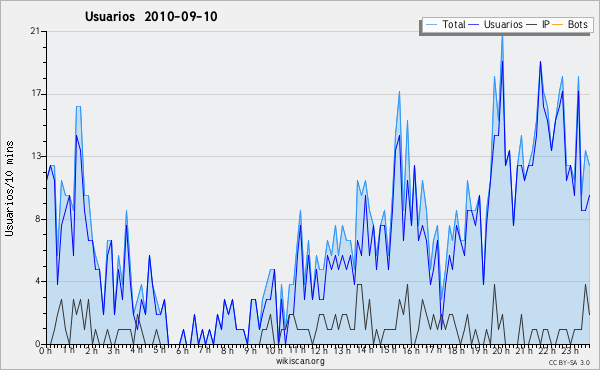This screenshot has width=600, height=370.
Task: Click the "5 h" x-axis label
Action: (x=160, y=351)
